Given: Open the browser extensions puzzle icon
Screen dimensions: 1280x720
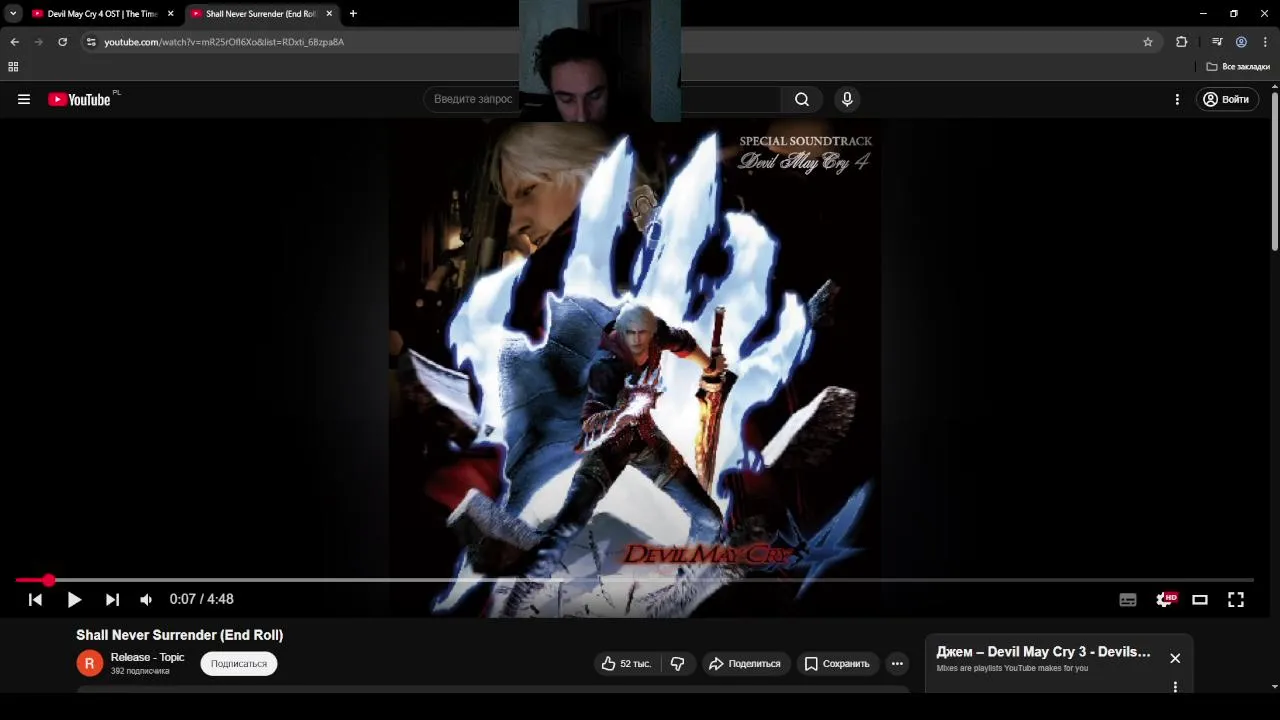Looking at the screenshot, I should click(1182, 42).
